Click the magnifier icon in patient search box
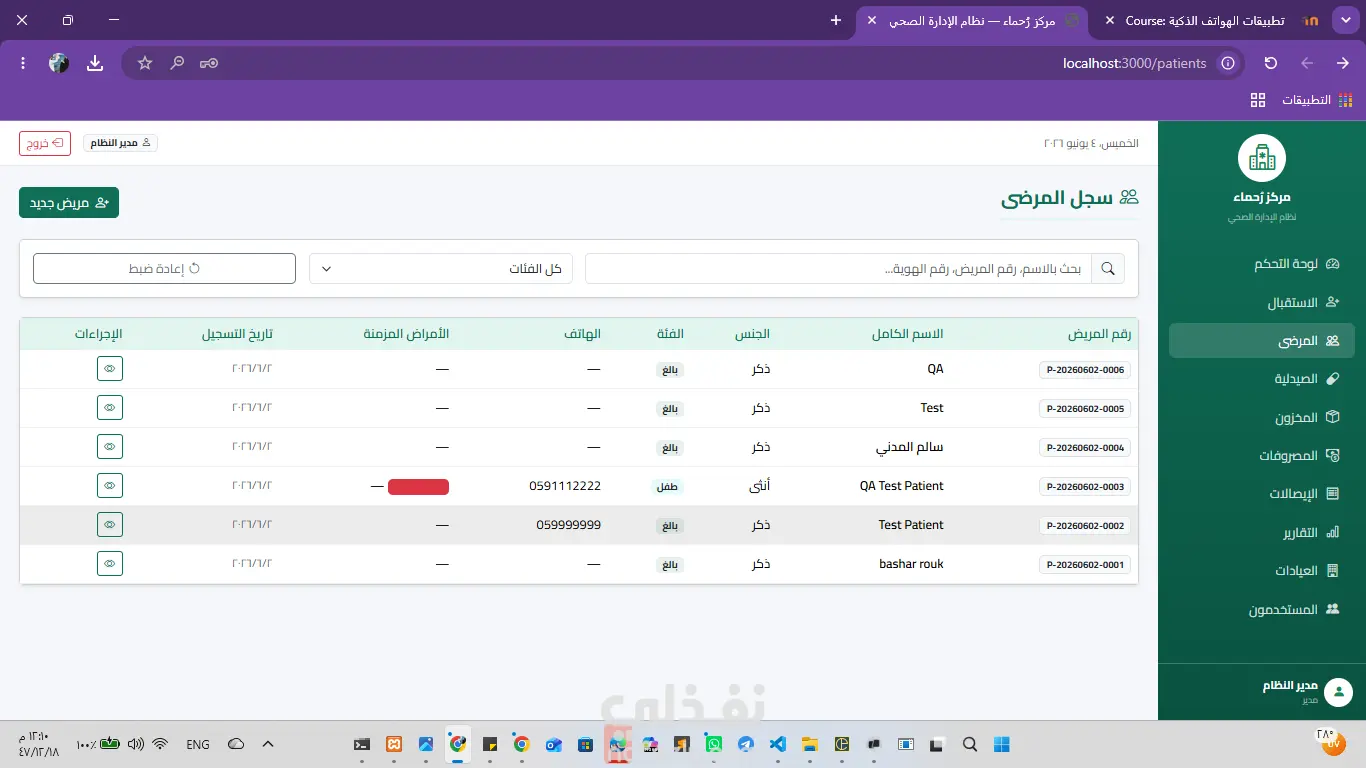 coord(1108,269)
